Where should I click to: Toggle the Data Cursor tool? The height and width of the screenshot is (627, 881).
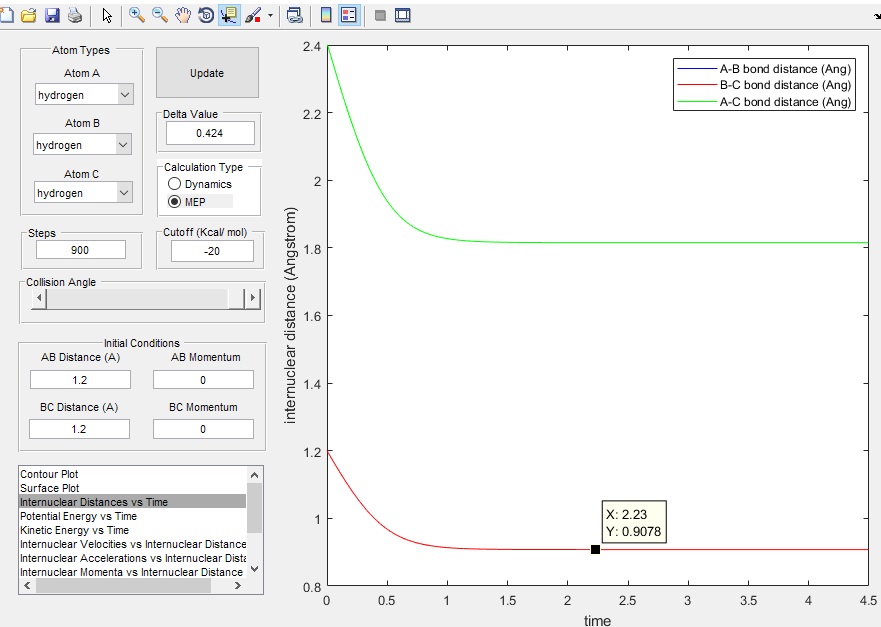tap(229, 15)
